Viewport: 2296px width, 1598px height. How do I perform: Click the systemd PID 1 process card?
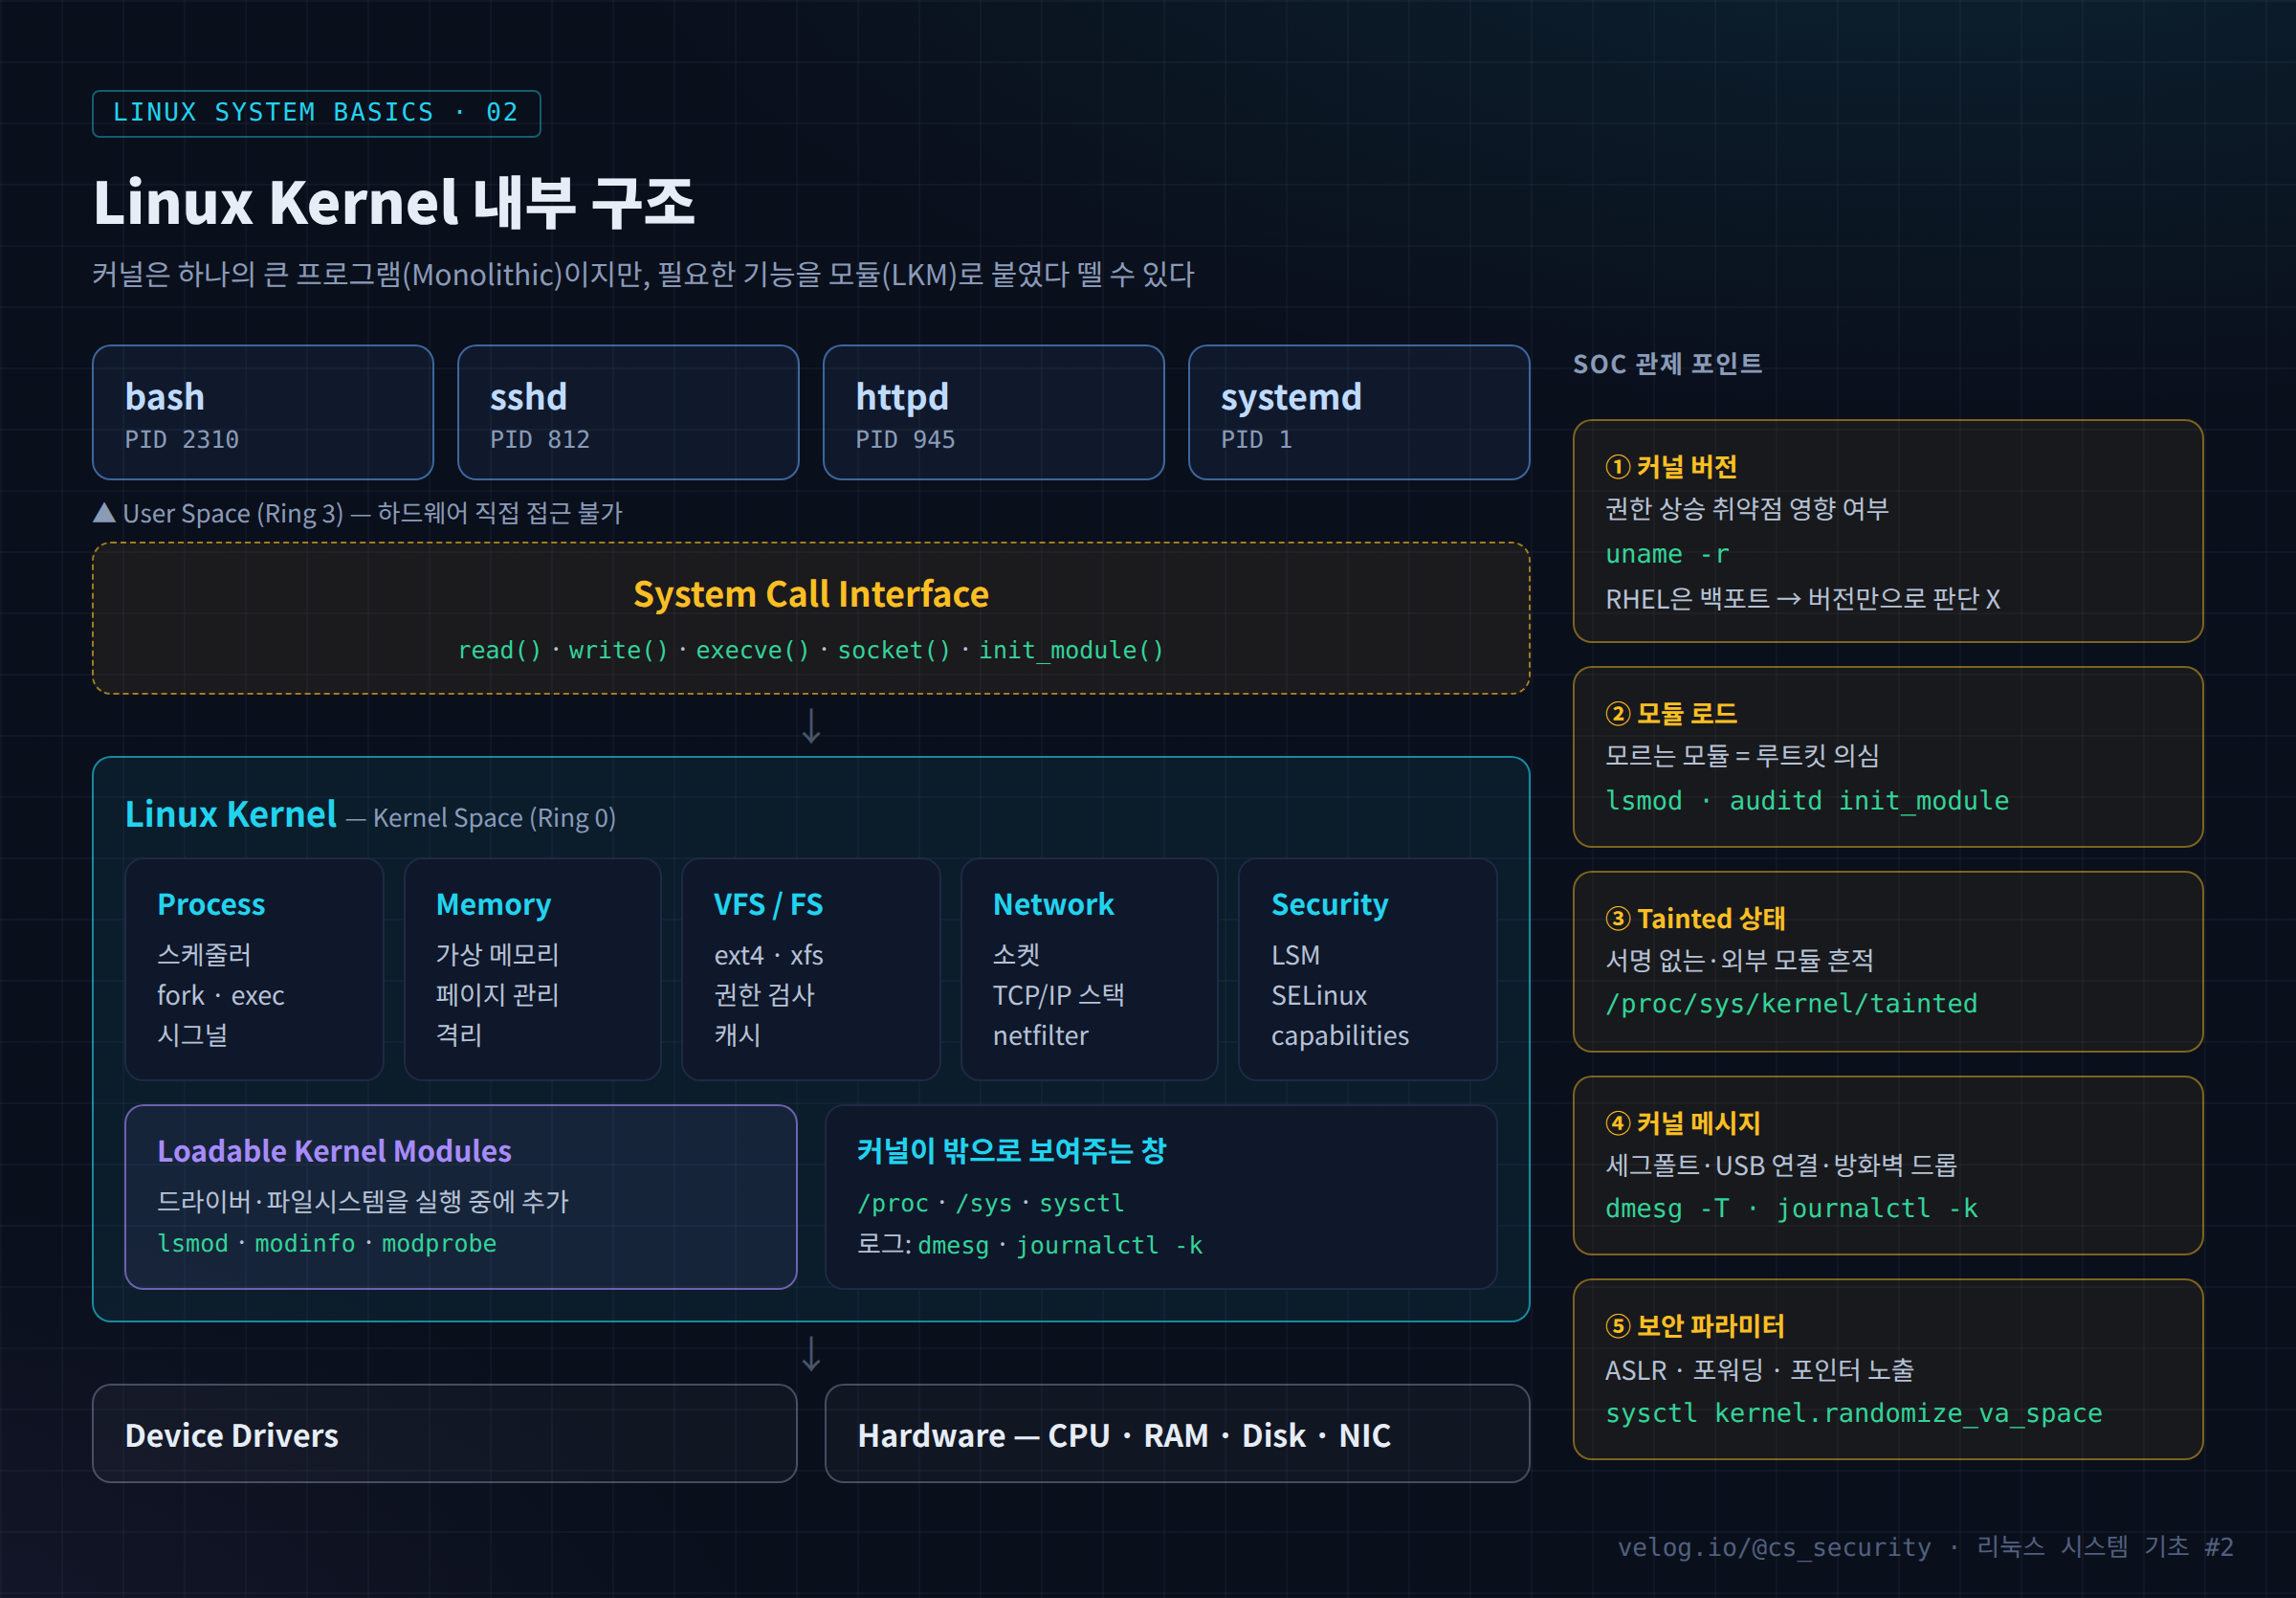[x=1359, y=413]
